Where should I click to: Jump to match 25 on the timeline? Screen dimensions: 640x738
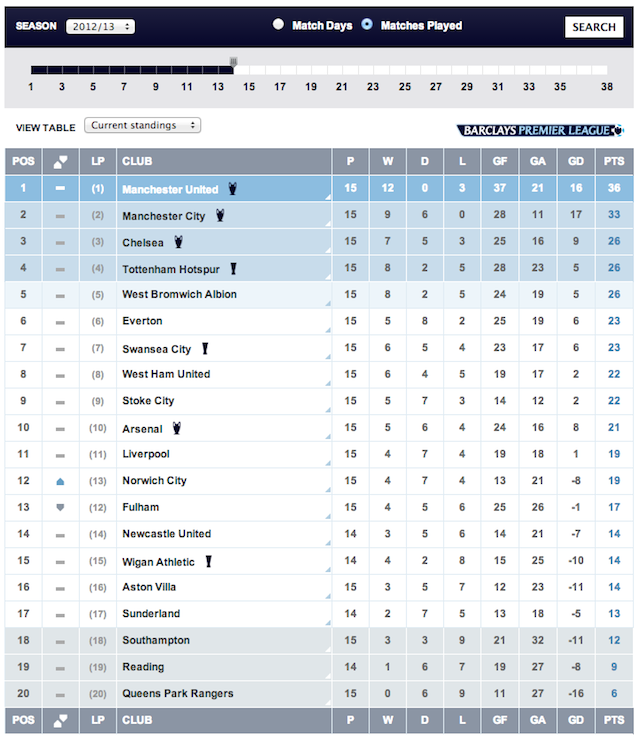[x=405, y=87]
